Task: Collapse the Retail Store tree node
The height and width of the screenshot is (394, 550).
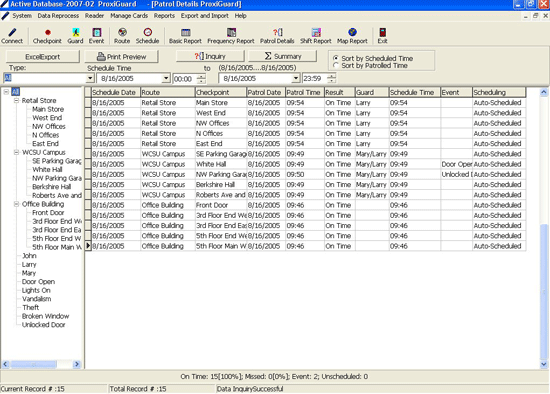Action: click(16, 100)
